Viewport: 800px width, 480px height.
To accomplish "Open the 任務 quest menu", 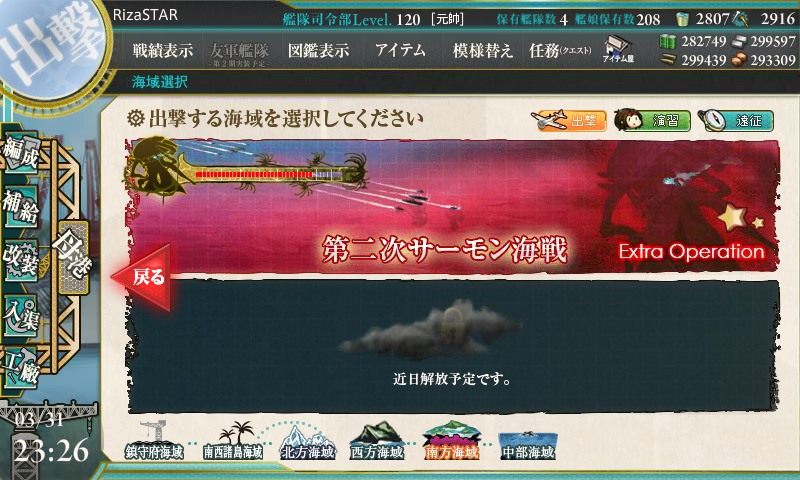I will point(560,50).
